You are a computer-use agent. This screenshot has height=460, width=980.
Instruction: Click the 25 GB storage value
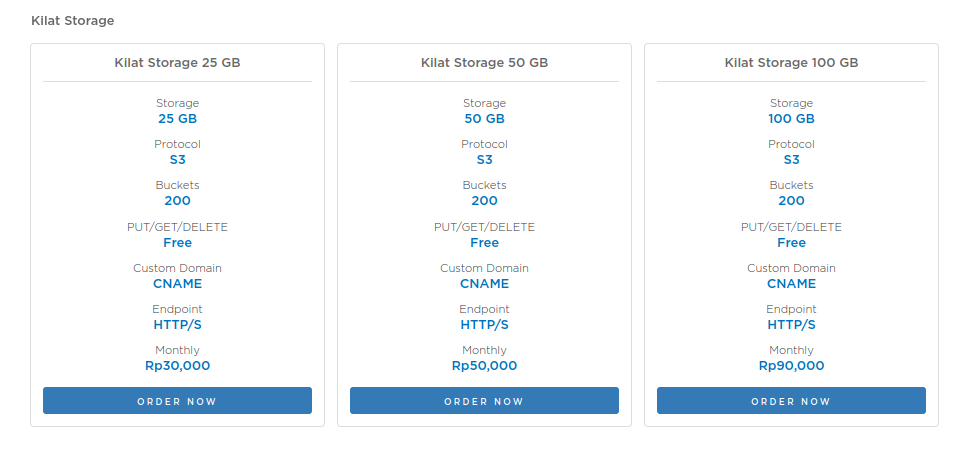pyautogui.click(x=177, y=119)
